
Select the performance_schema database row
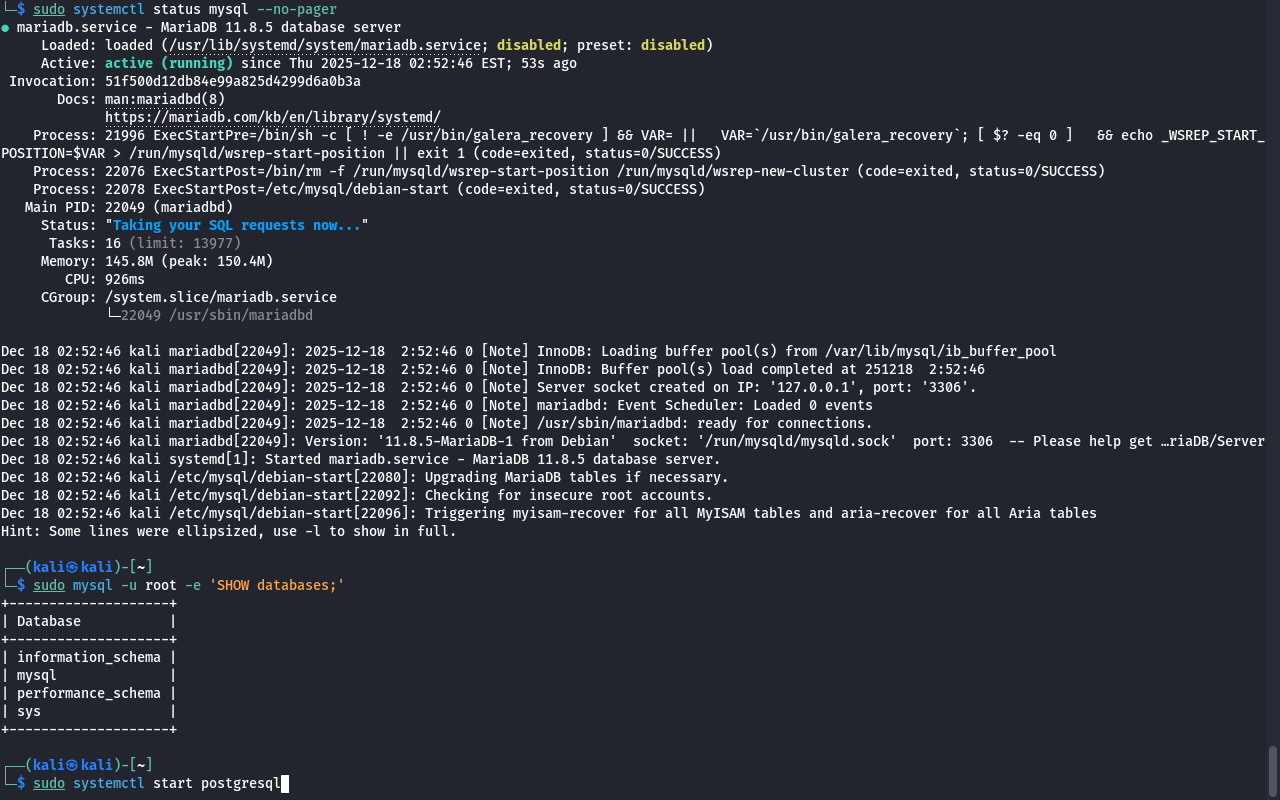click(x=88, y=693)
